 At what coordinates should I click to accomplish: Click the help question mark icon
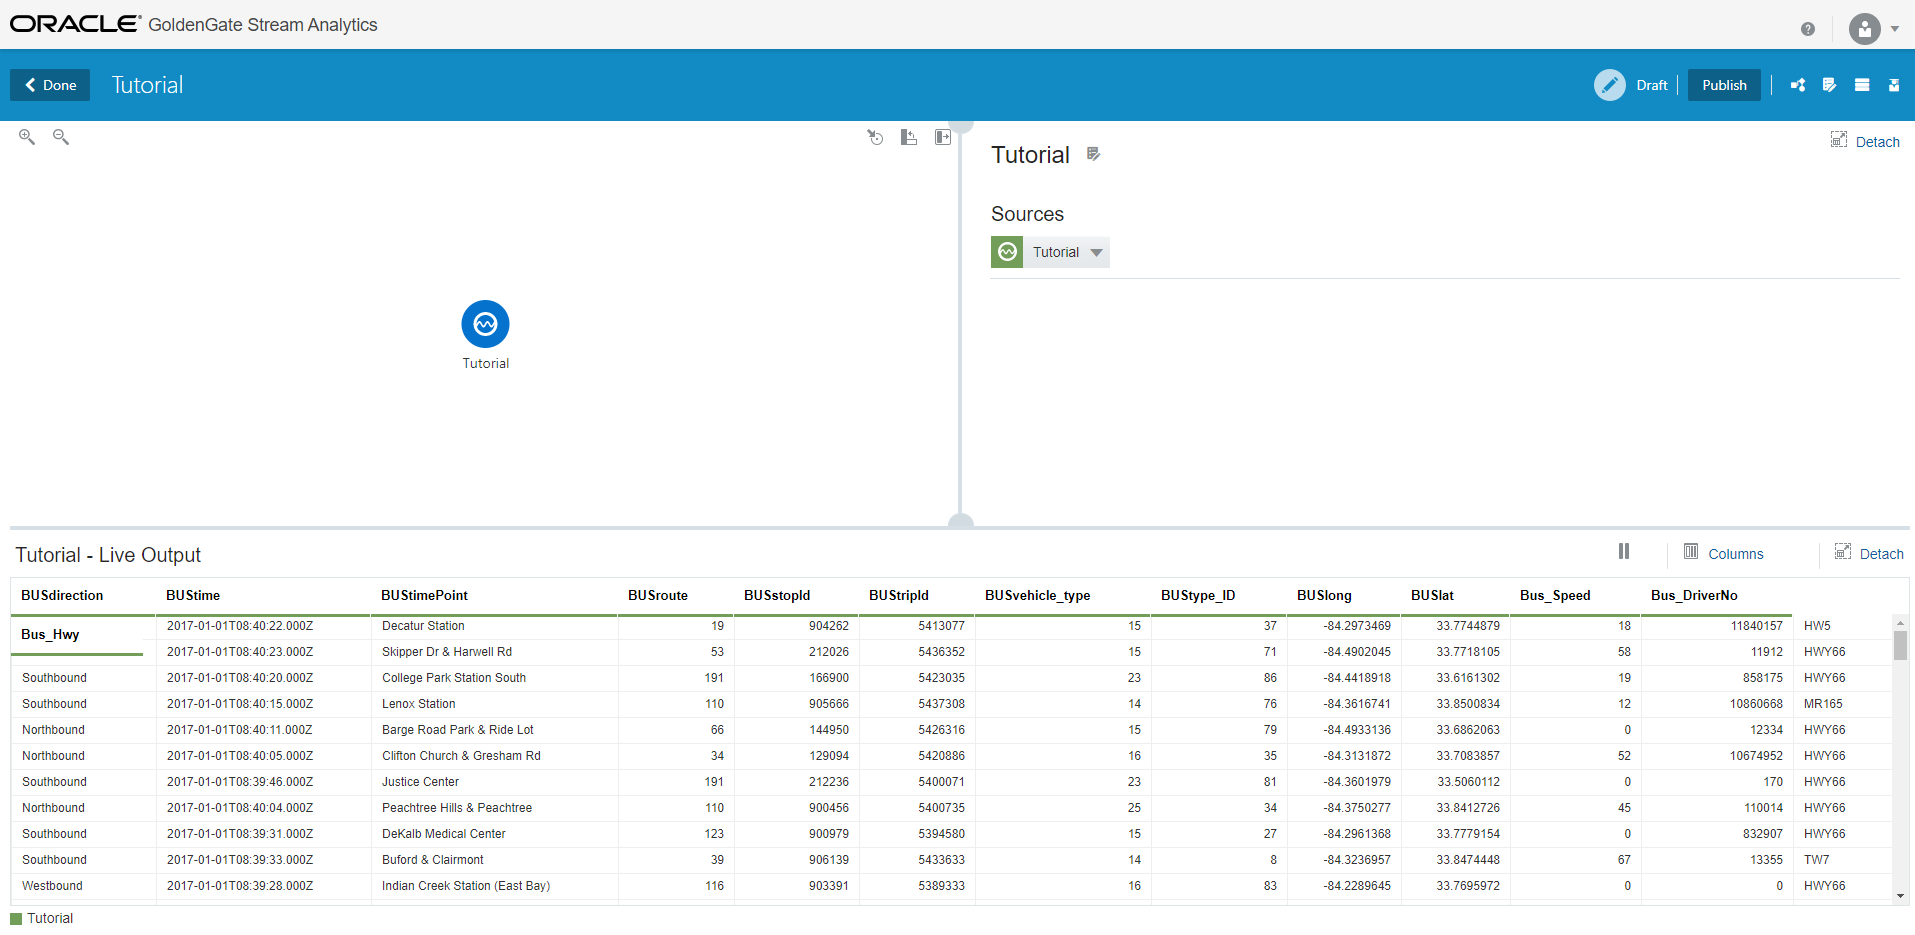[1807, 29]
